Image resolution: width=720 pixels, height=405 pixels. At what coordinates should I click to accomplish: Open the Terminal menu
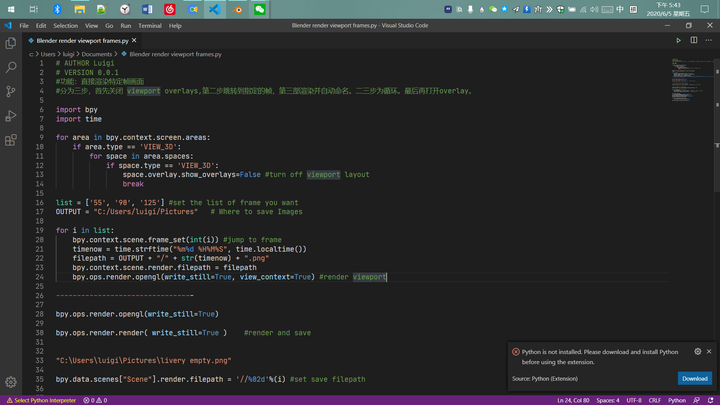coord(150,25)
